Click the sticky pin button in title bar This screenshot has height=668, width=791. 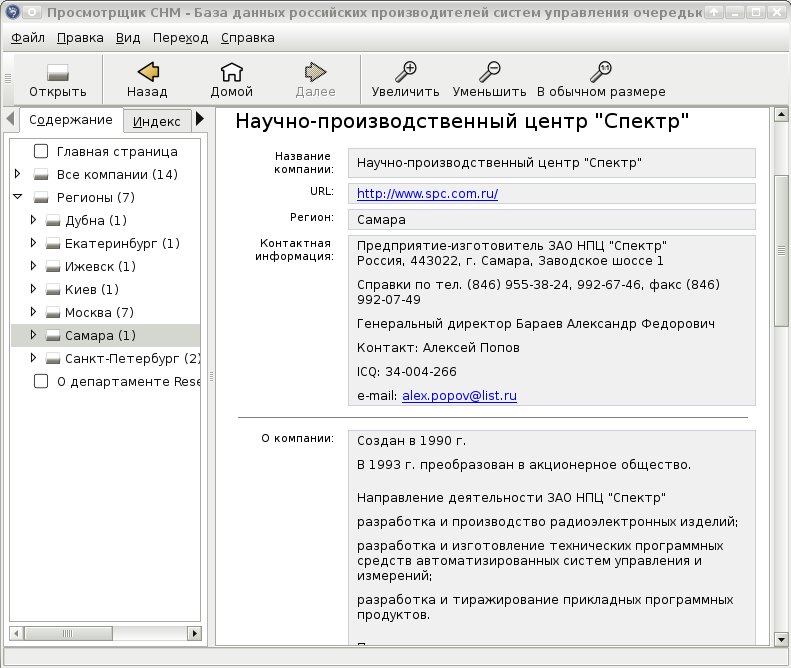click(x=32, y=12)
